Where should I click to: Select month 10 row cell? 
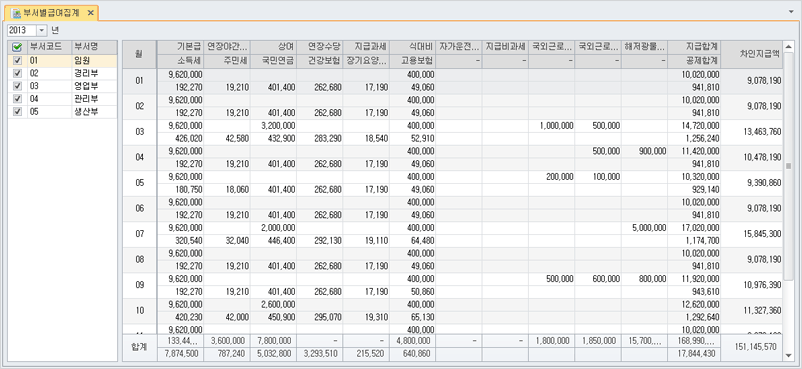[x=139, y=311]
